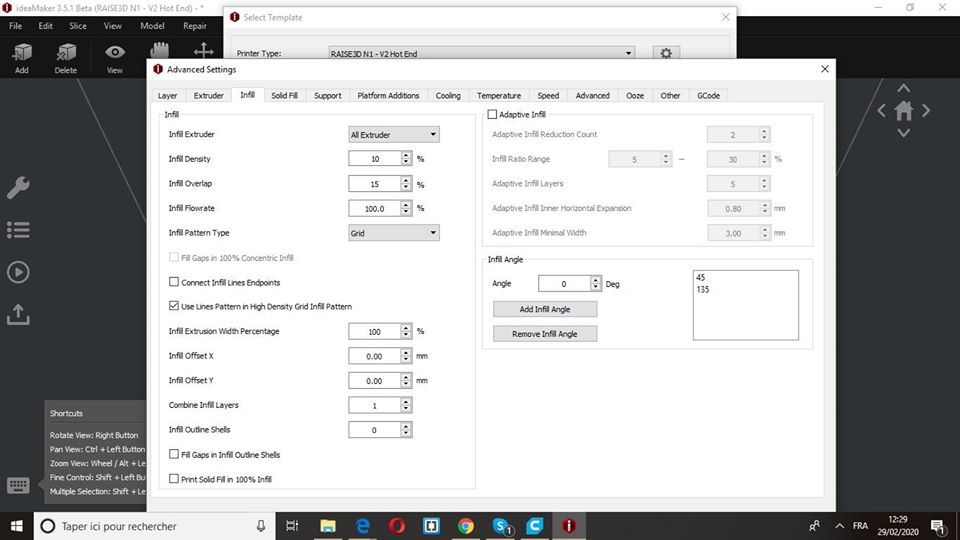
Task: Click Cortana microphone icon in search box
Action: tap(261, 526)
